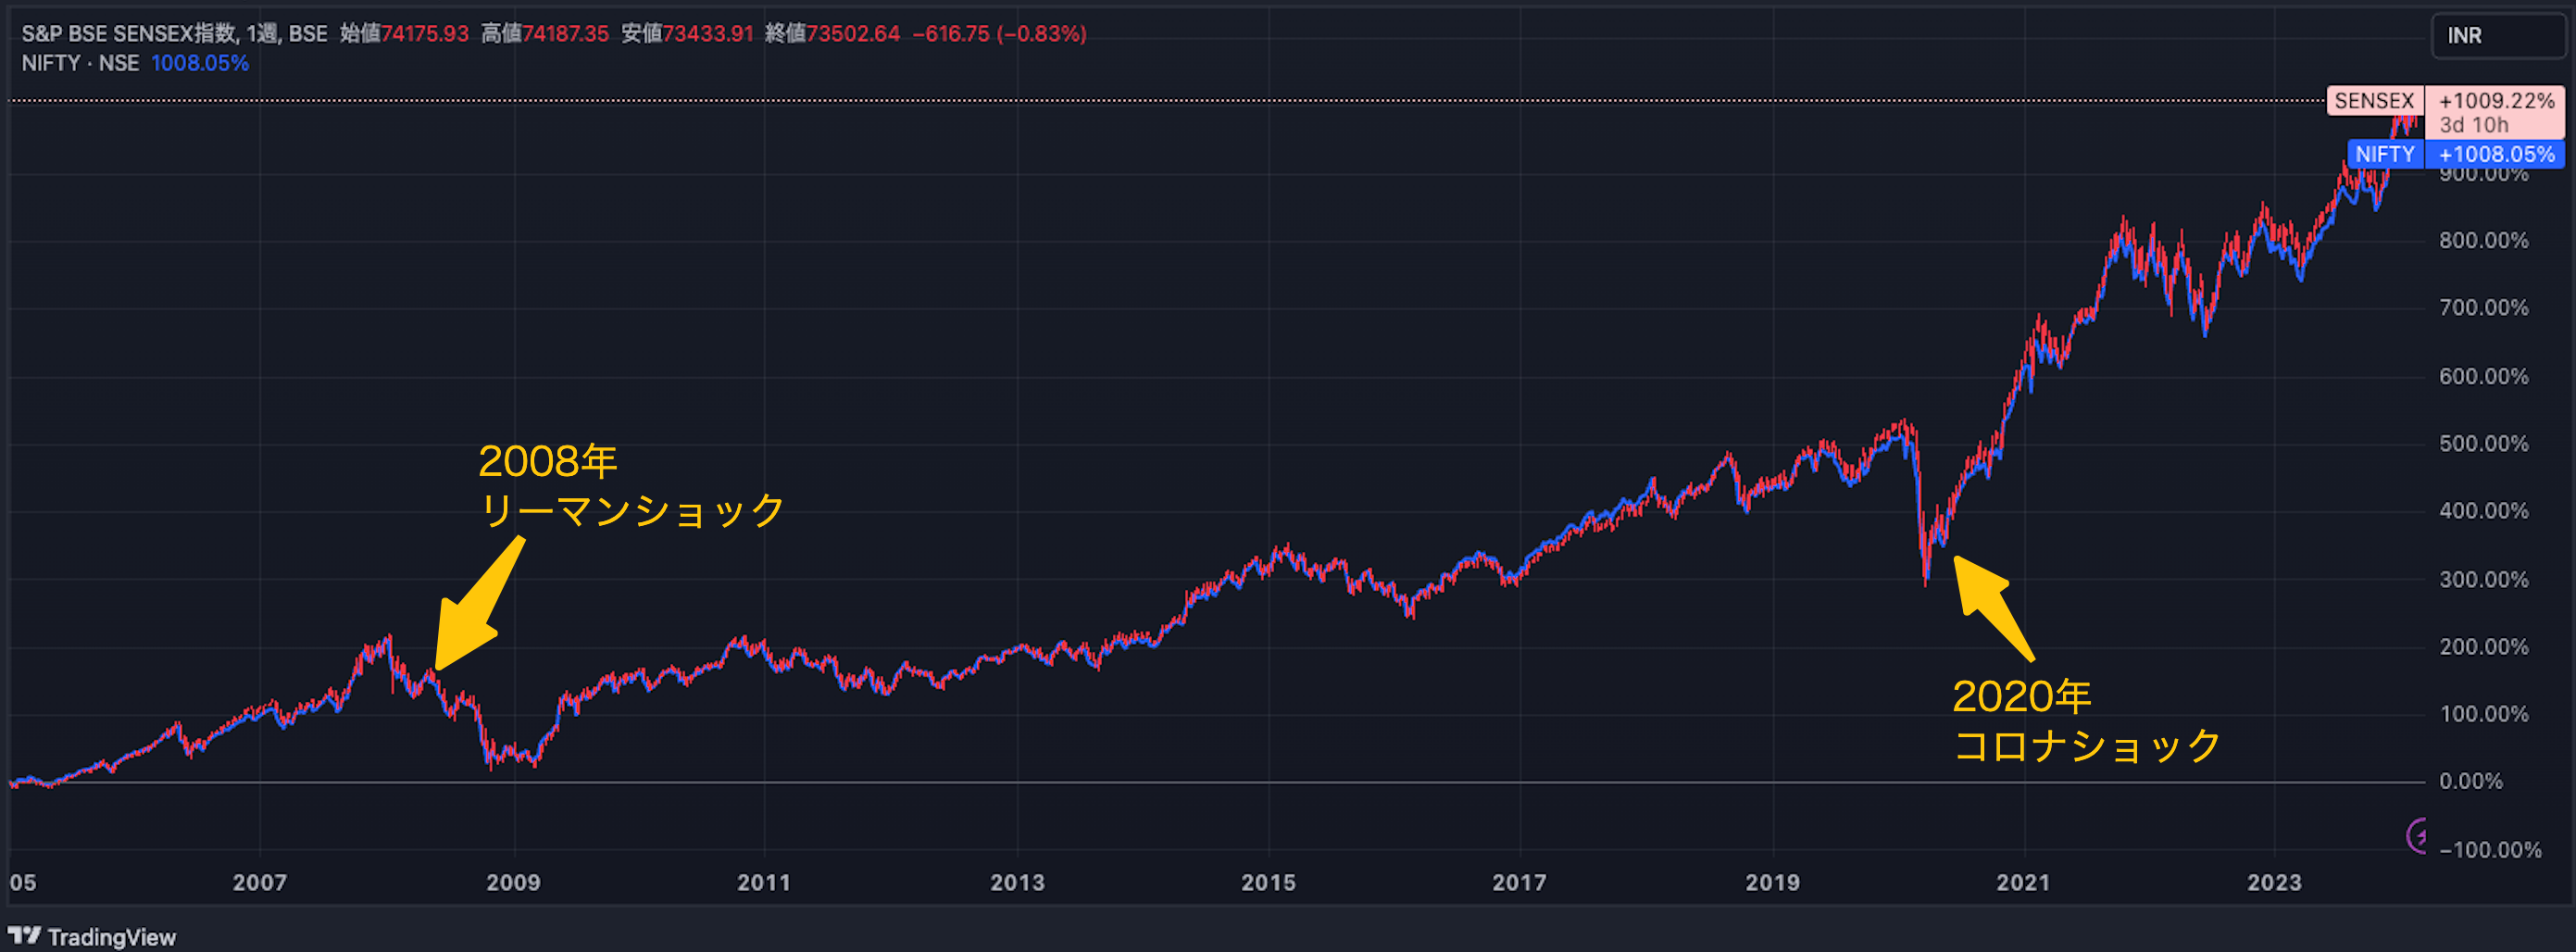Click the 2011 time axis label

tap(764, 883)
